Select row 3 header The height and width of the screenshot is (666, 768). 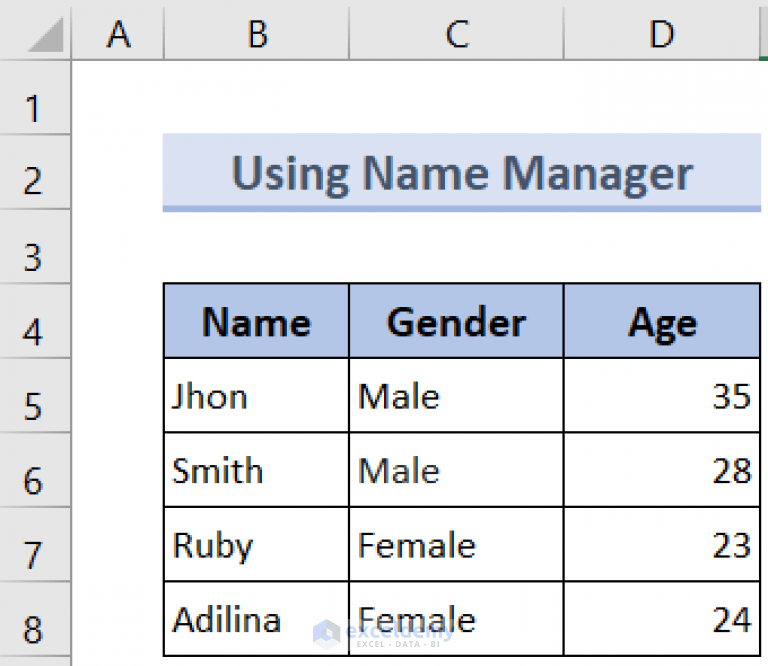pos(35,247)
